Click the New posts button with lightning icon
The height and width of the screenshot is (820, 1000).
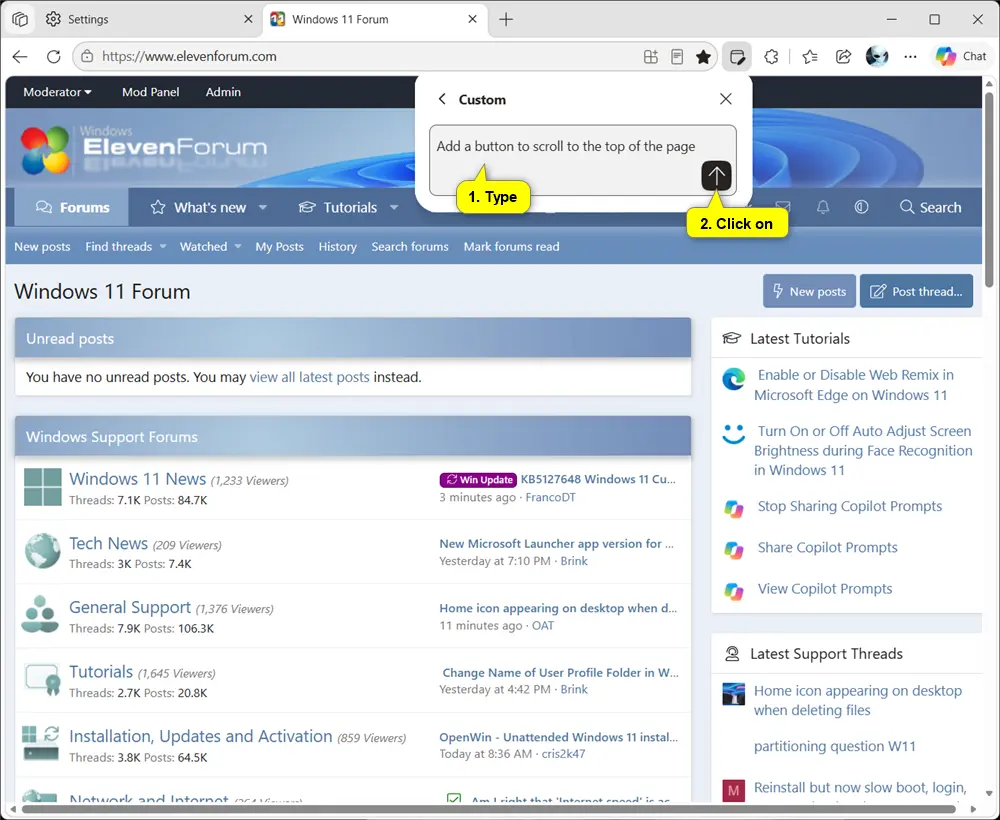point(809,291)
